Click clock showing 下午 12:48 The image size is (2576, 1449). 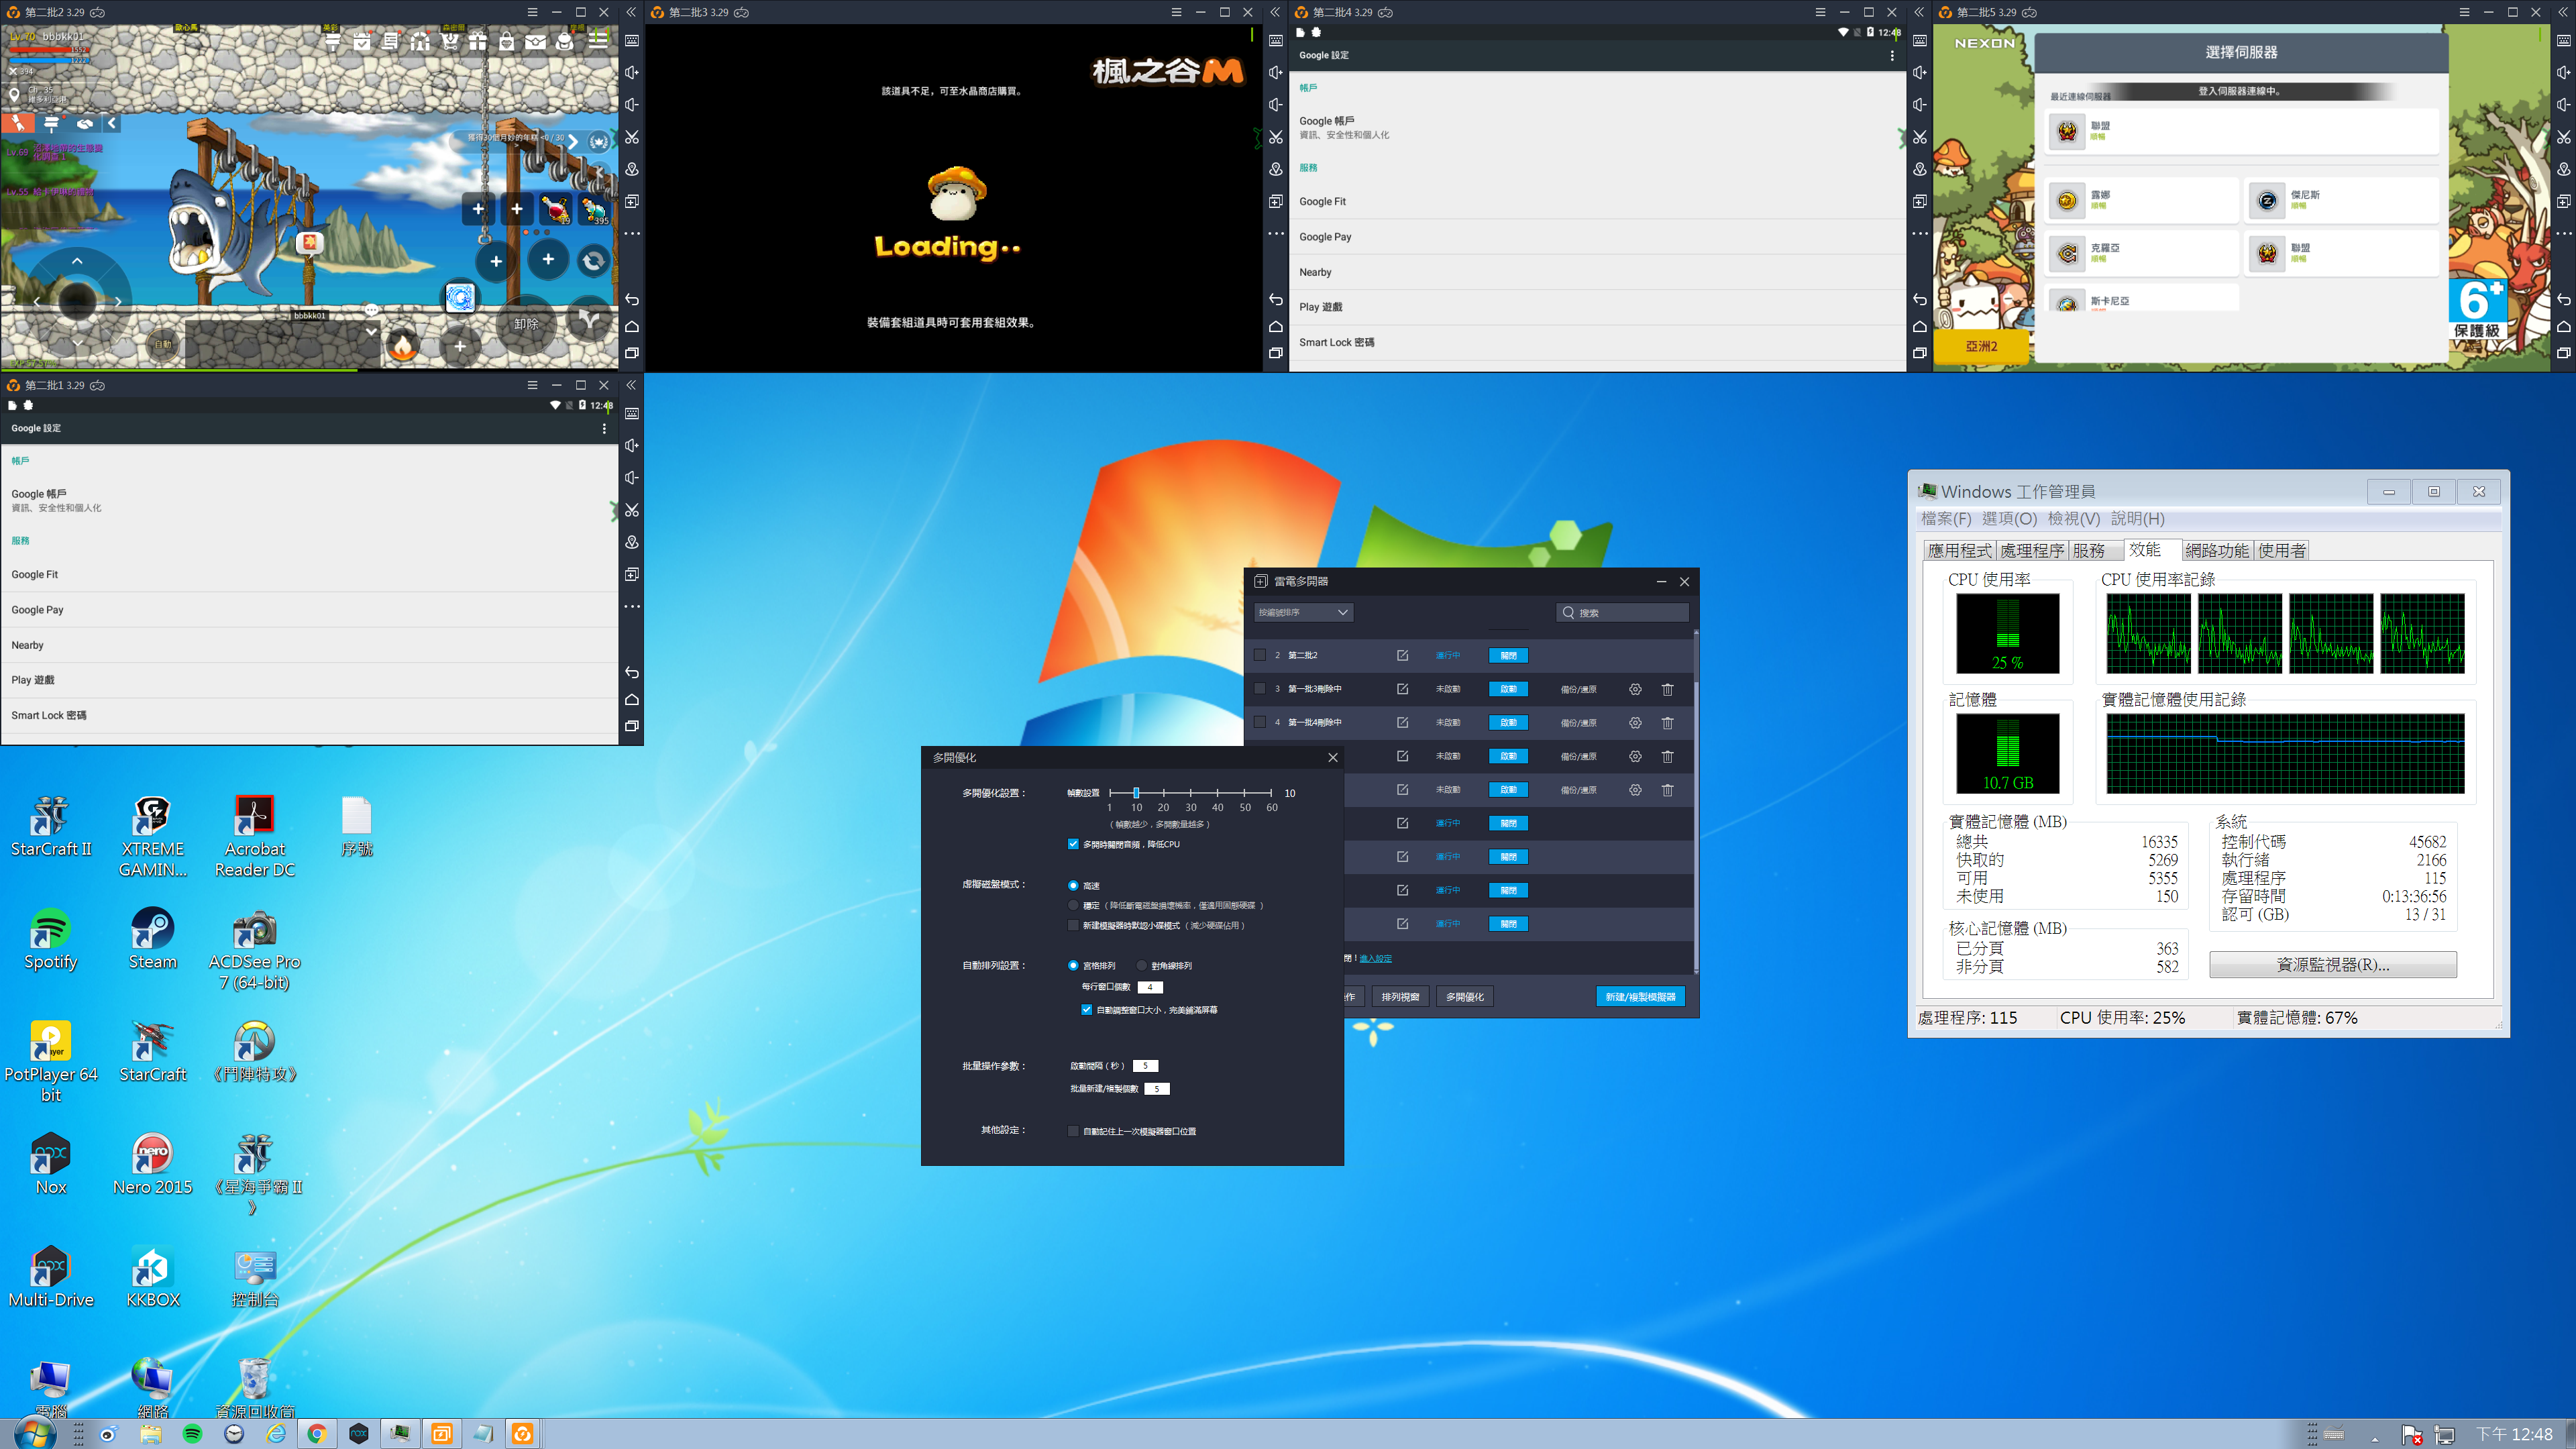(x=2514, y=1434)
